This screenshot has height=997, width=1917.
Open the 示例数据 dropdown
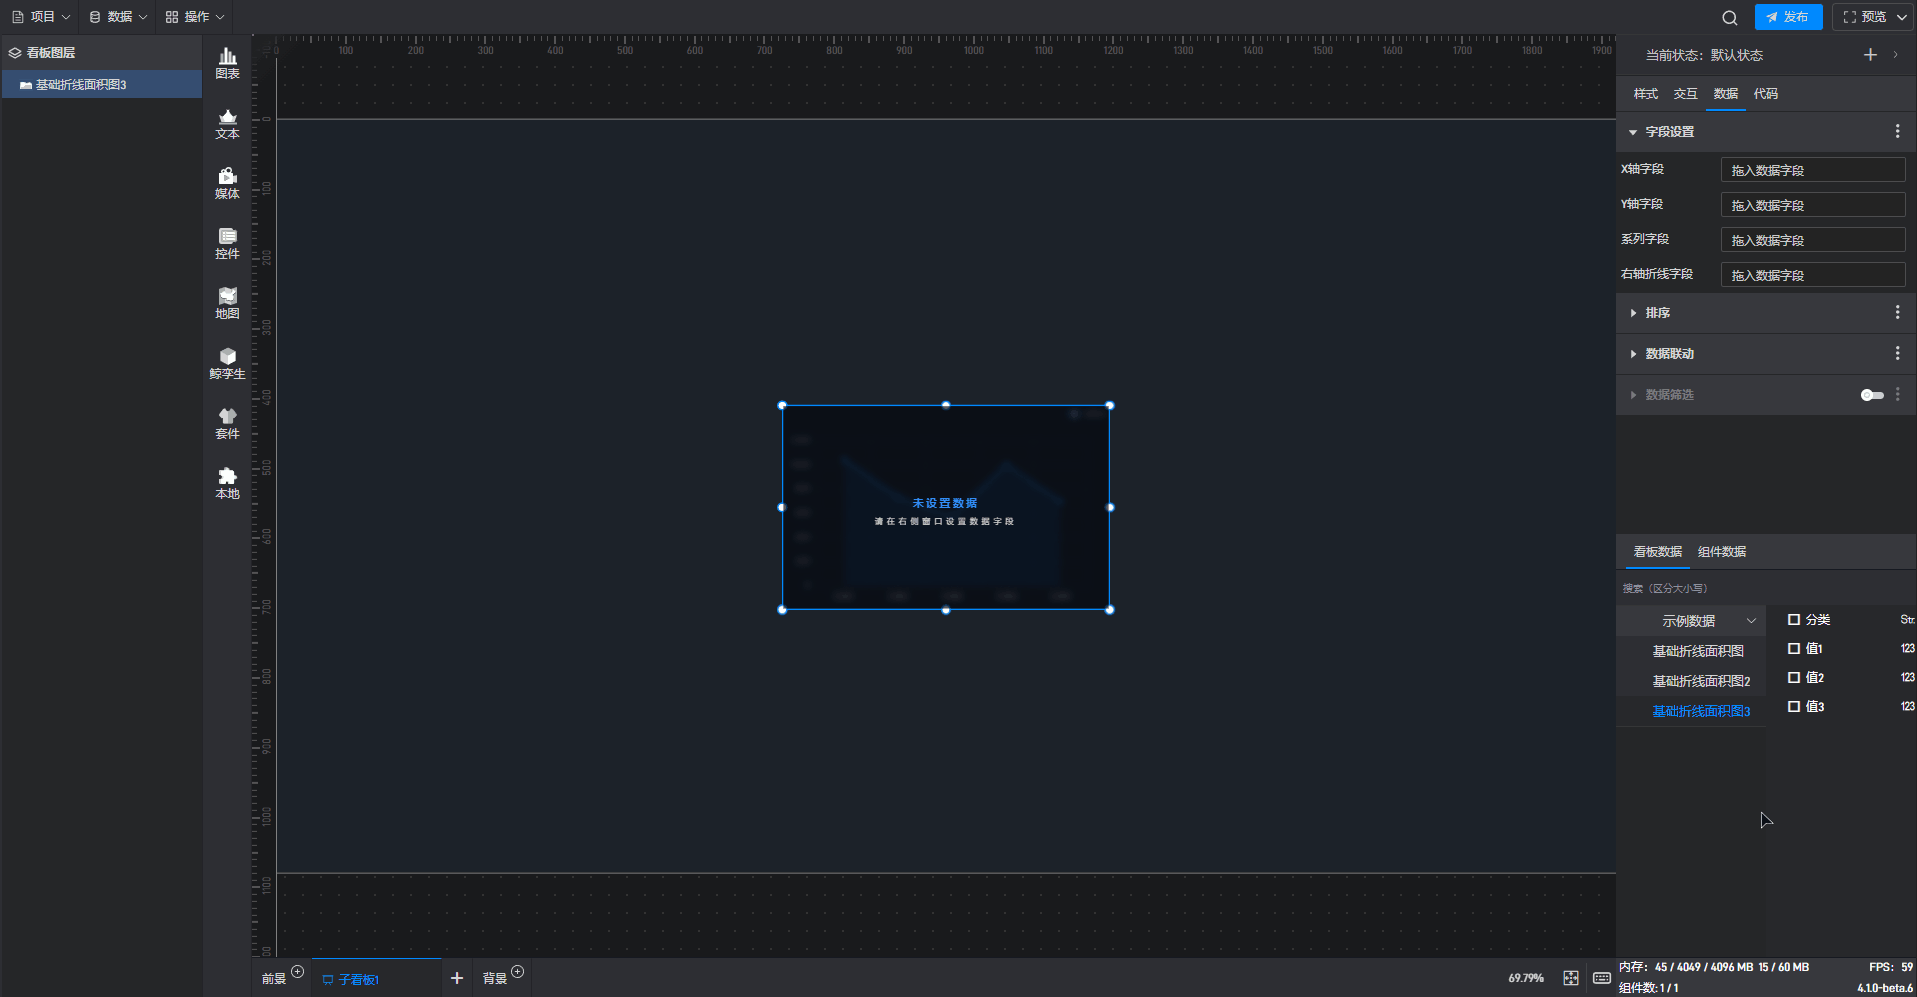pyautogui.click(x=1691, y=621)
